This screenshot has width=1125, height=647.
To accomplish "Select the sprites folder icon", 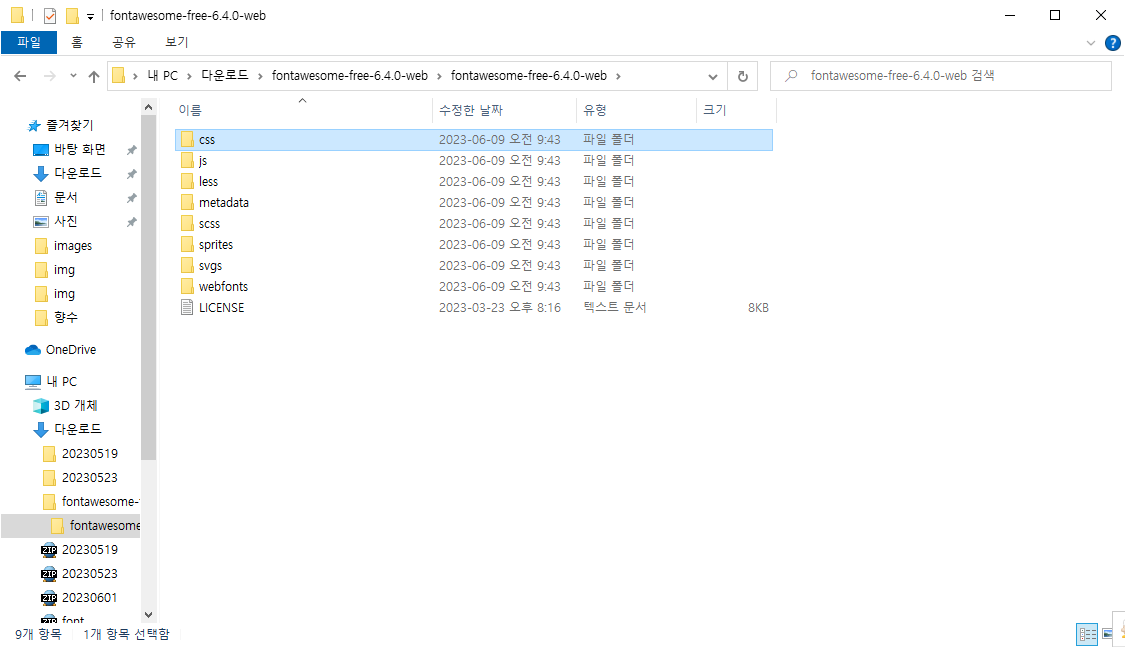I will 187,244.
